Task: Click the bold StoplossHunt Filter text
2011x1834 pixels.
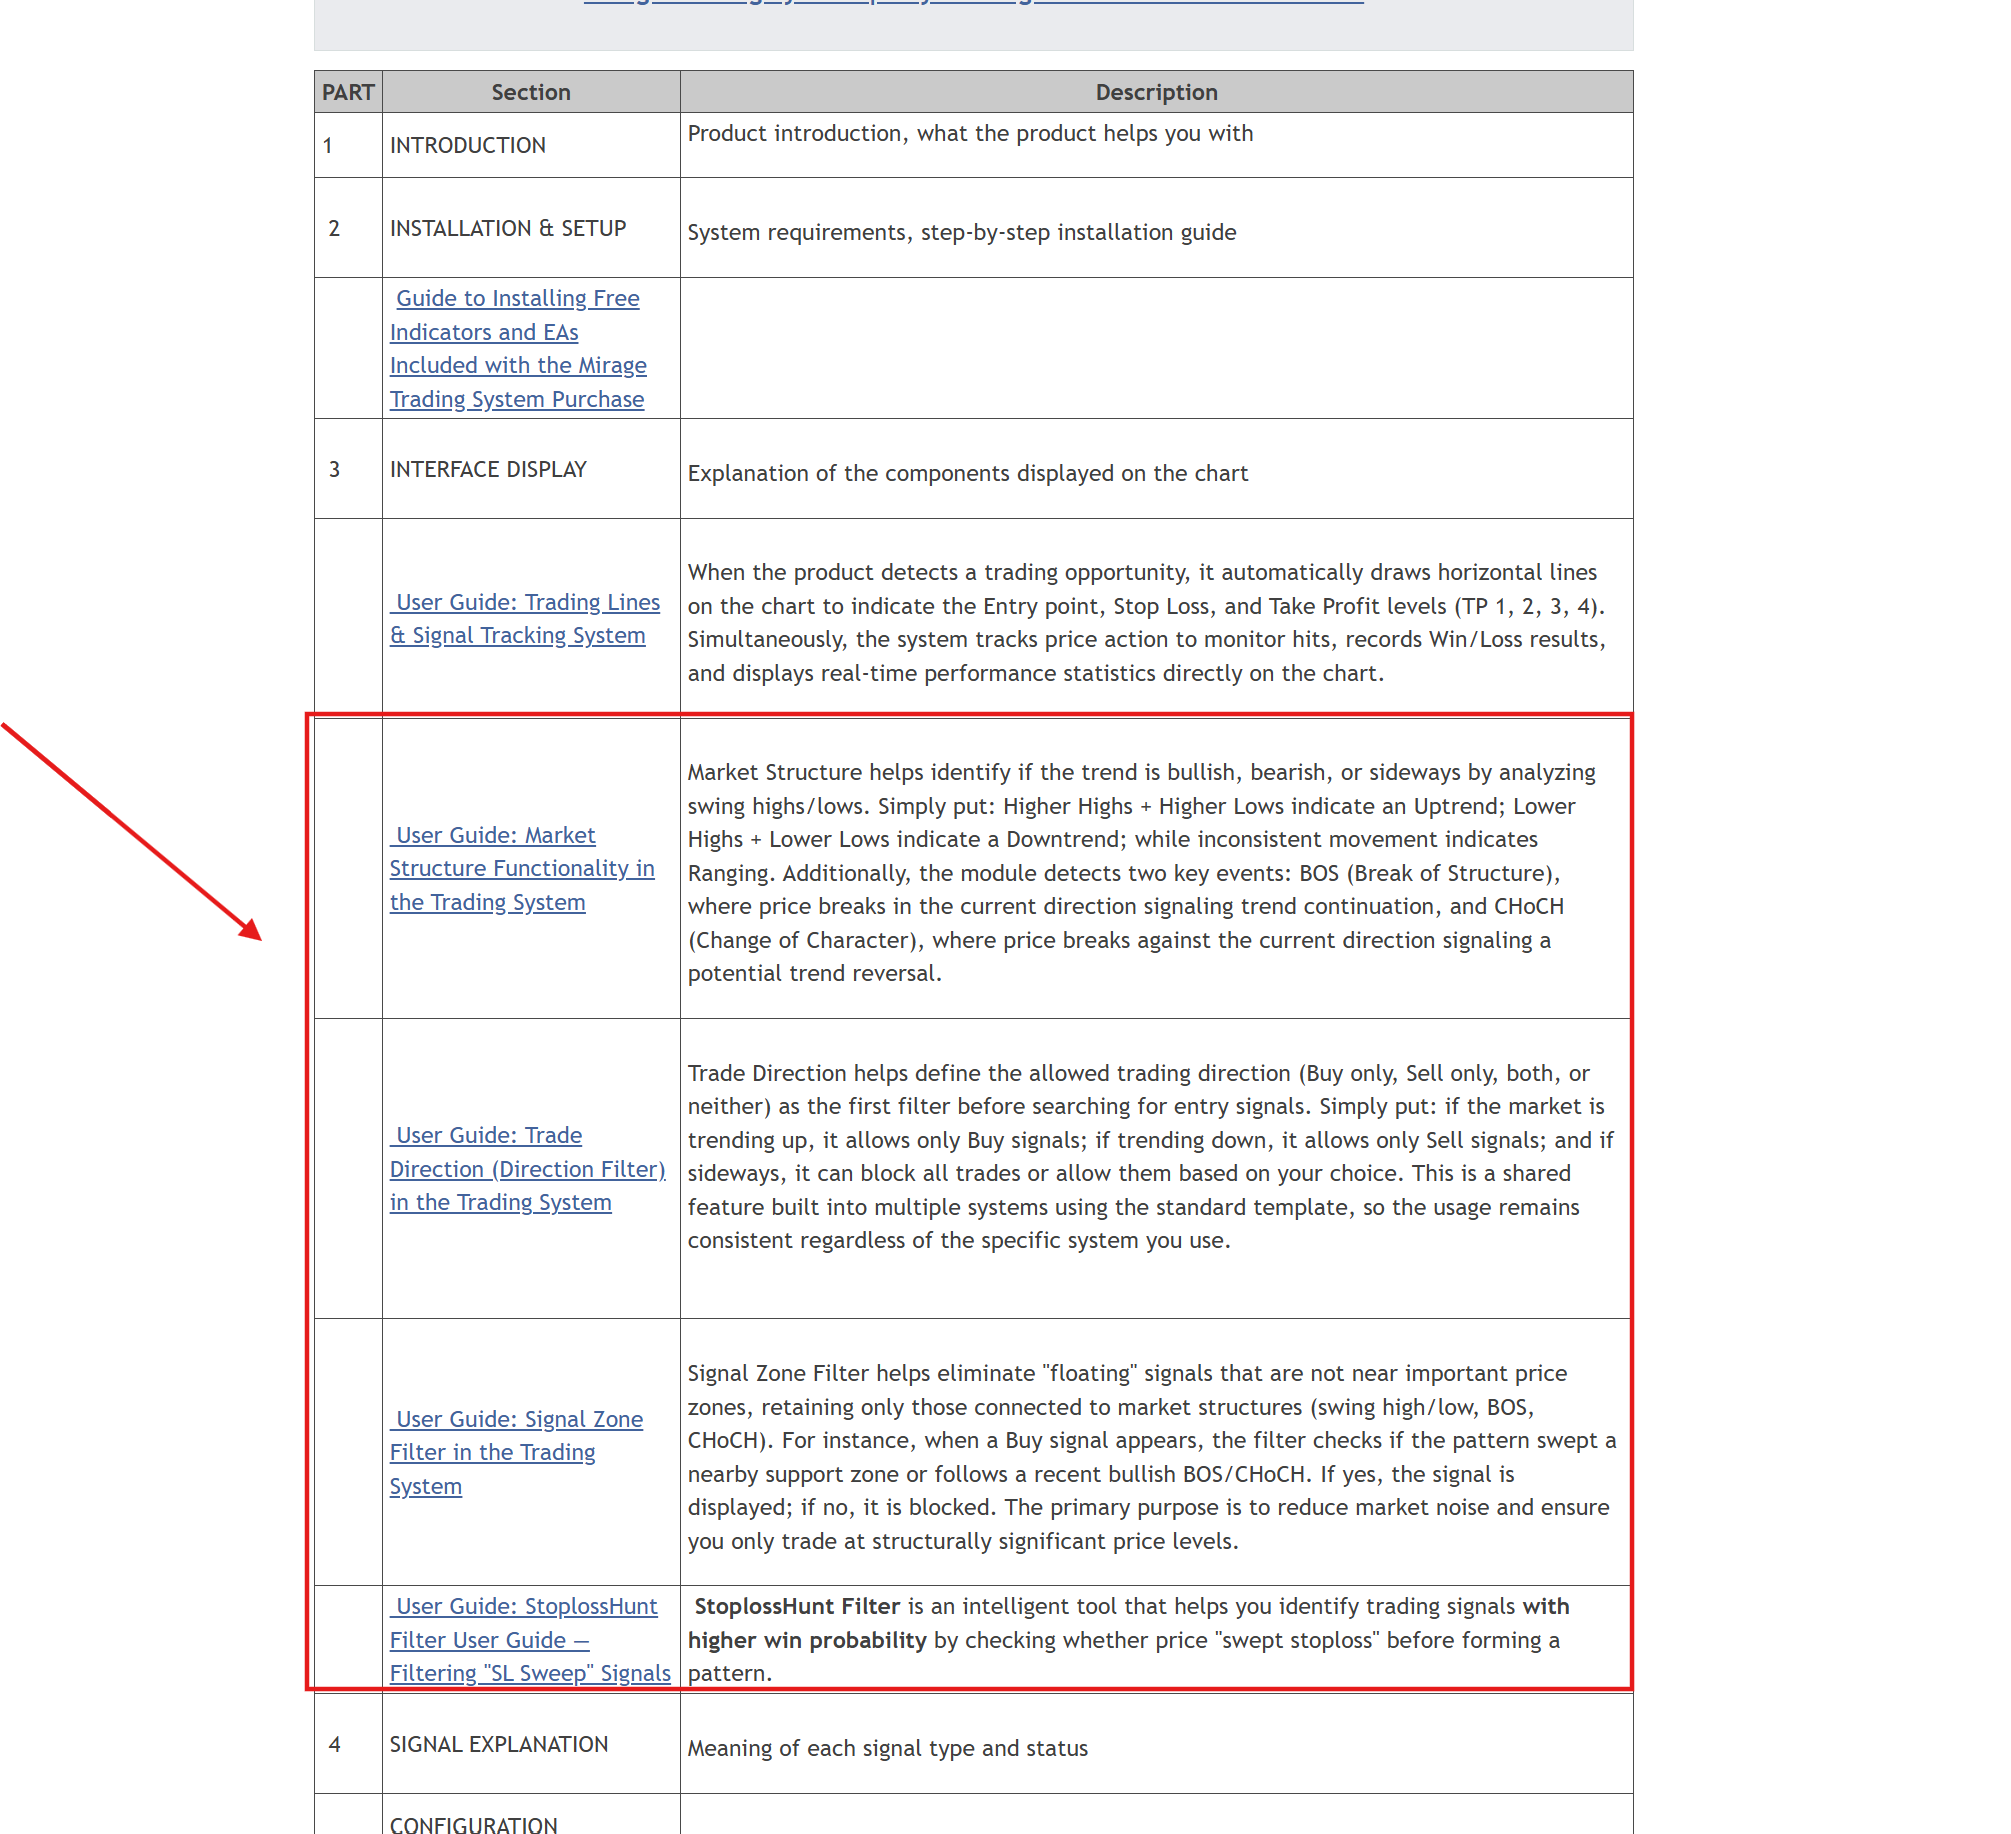Action: [796, 1606]
